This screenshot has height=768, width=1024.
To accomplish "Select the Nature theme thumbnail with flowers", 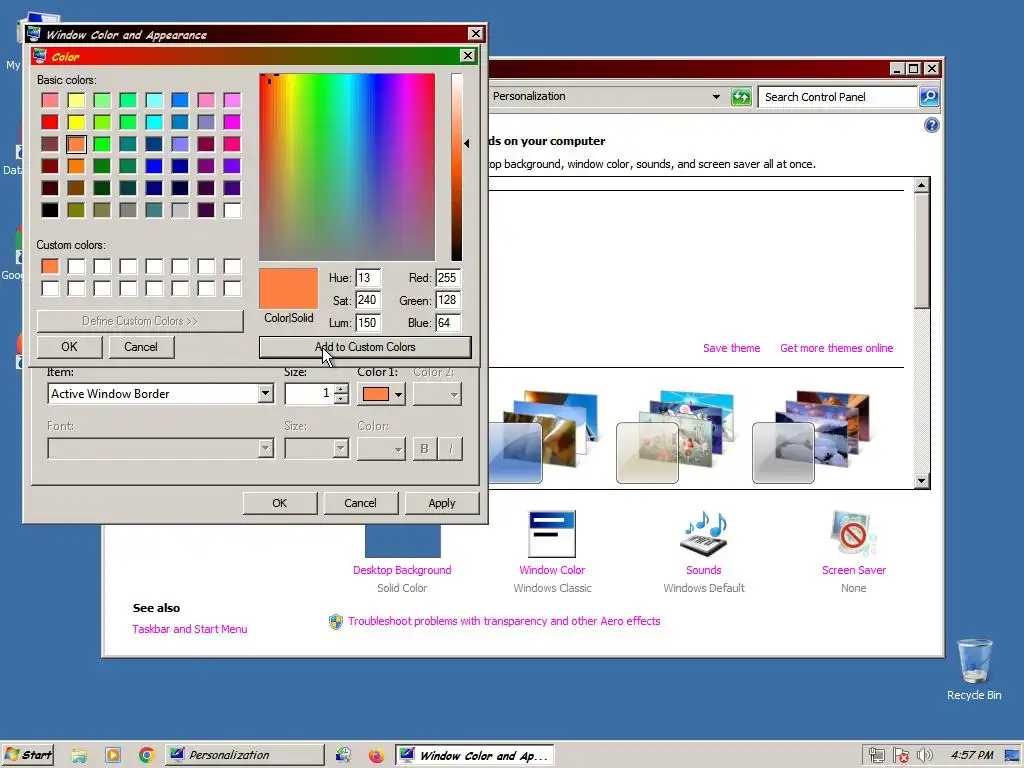I will point(675,436).
